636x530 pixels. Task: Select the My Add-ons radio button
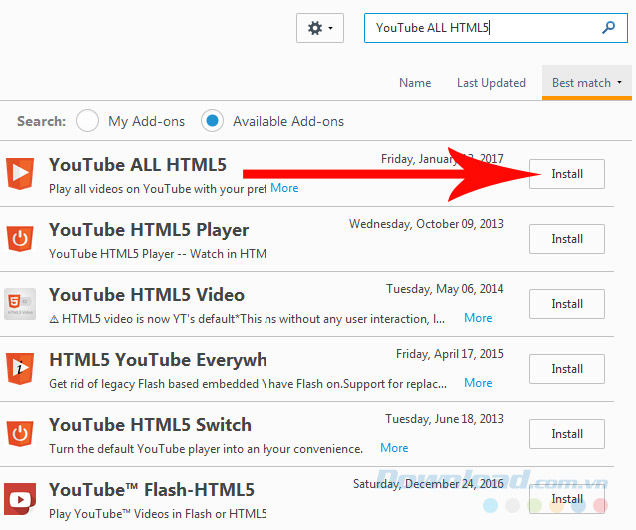point(88,121)
